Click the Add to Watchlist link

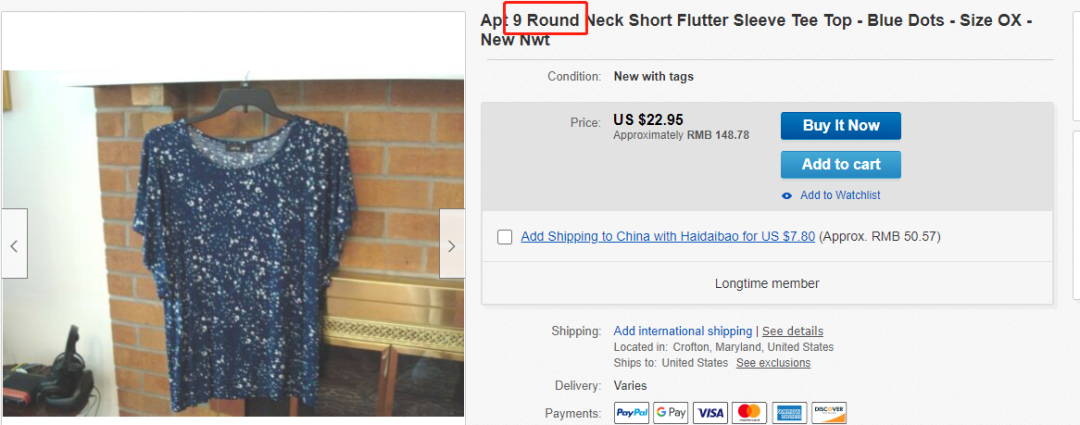click(x=840, y=196)
